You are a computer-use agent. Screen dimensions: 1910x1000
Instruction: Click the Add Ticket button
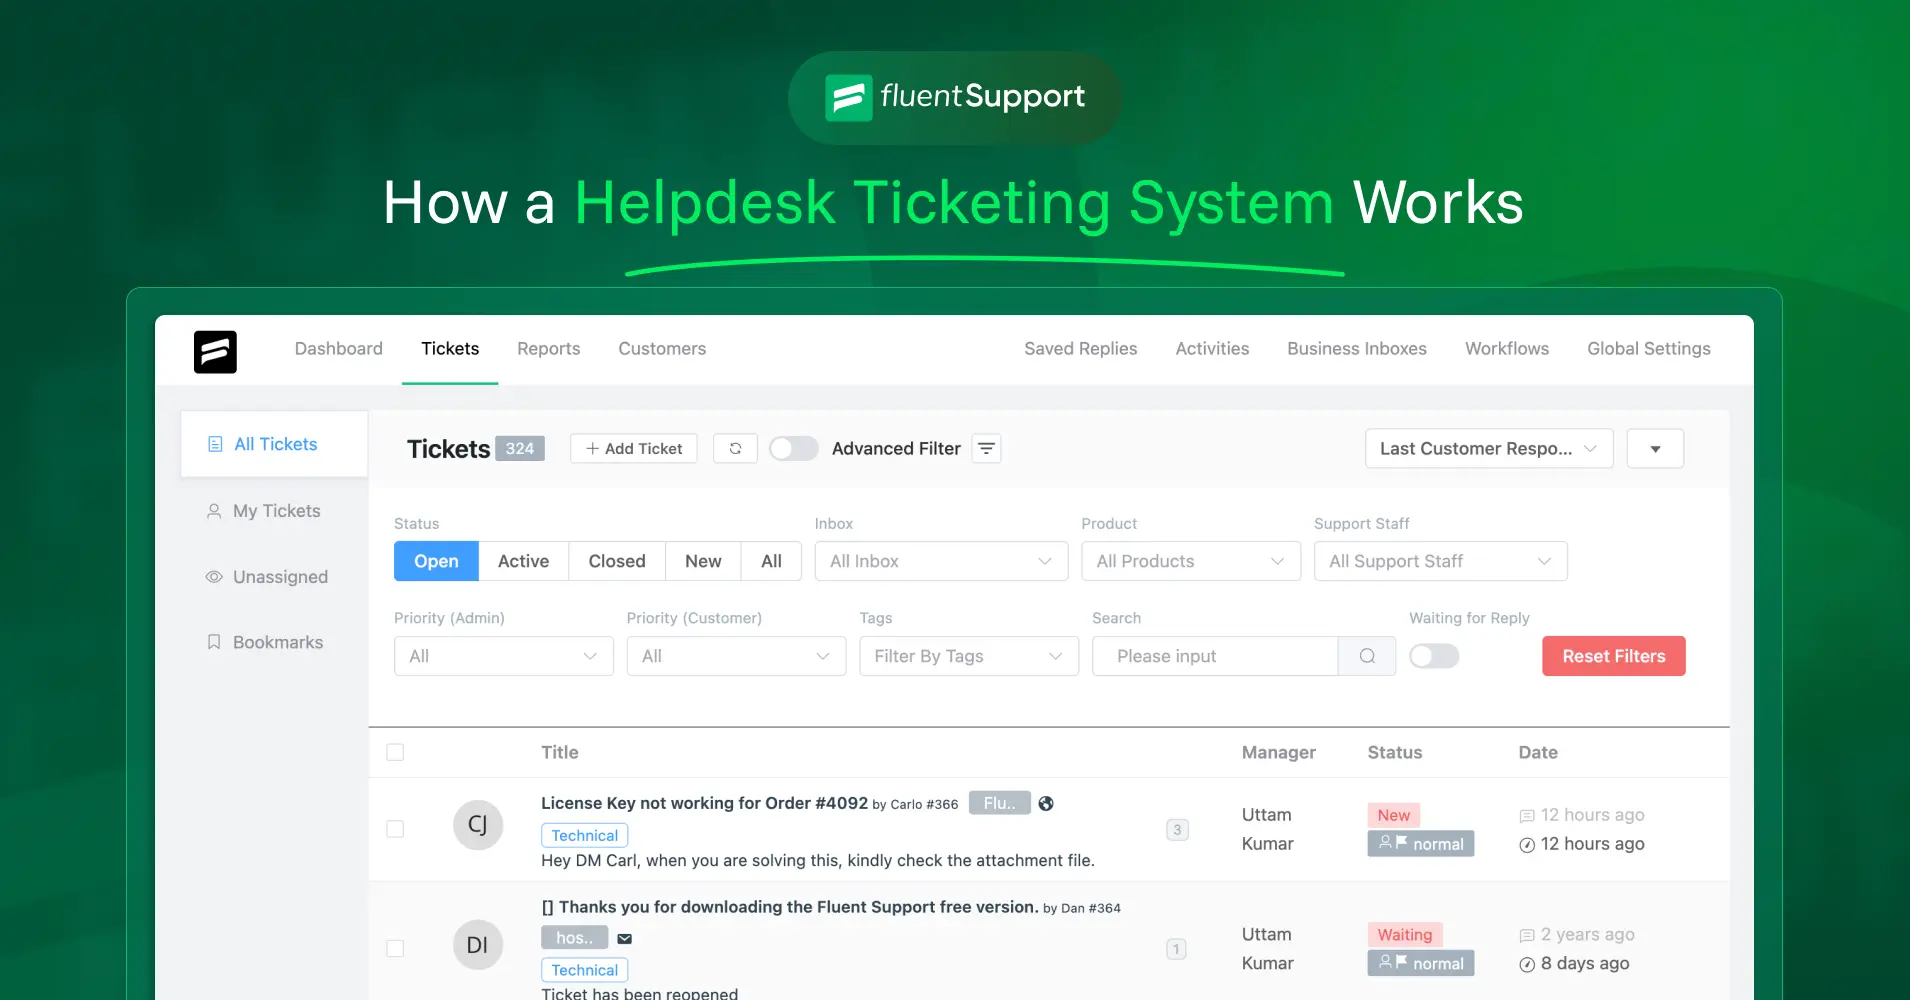[x=633, y=448]
